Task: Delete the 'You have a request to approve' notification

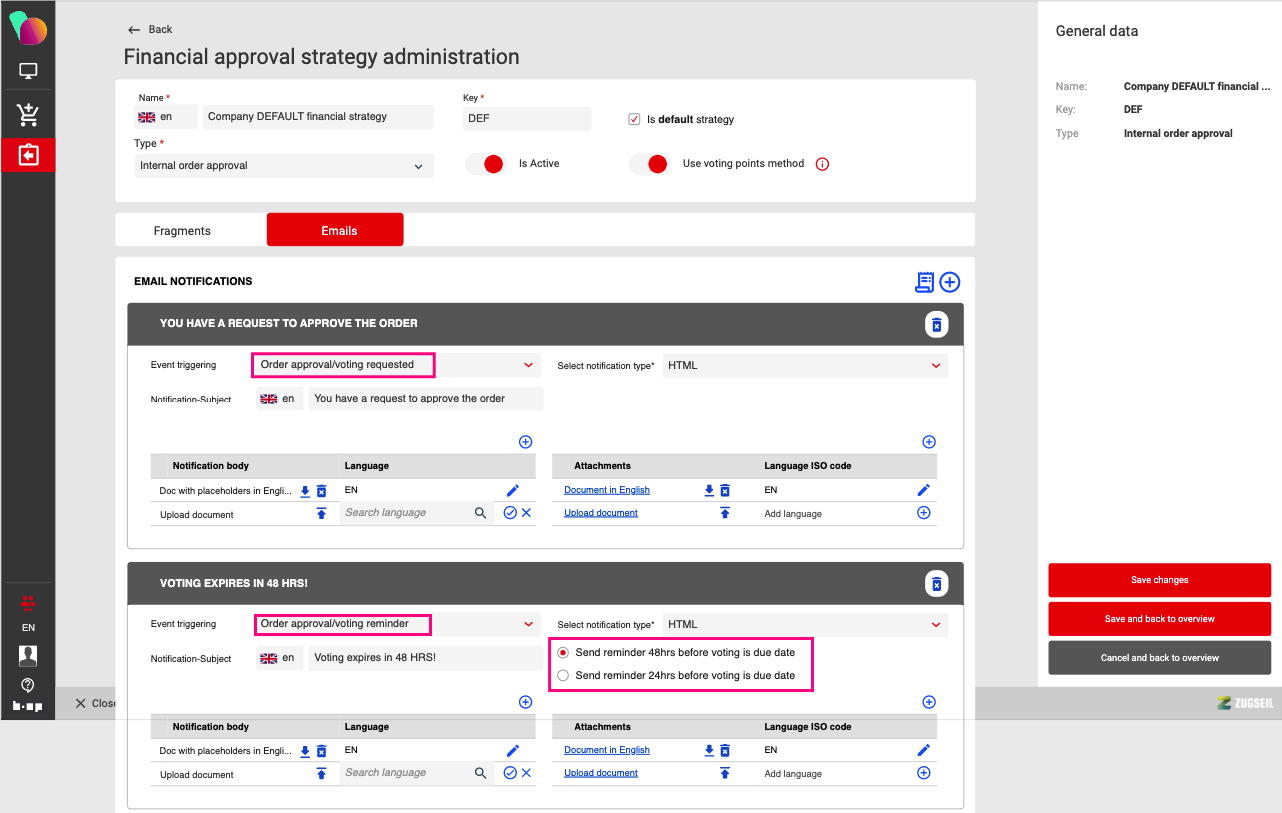Action: coord(936,324)
